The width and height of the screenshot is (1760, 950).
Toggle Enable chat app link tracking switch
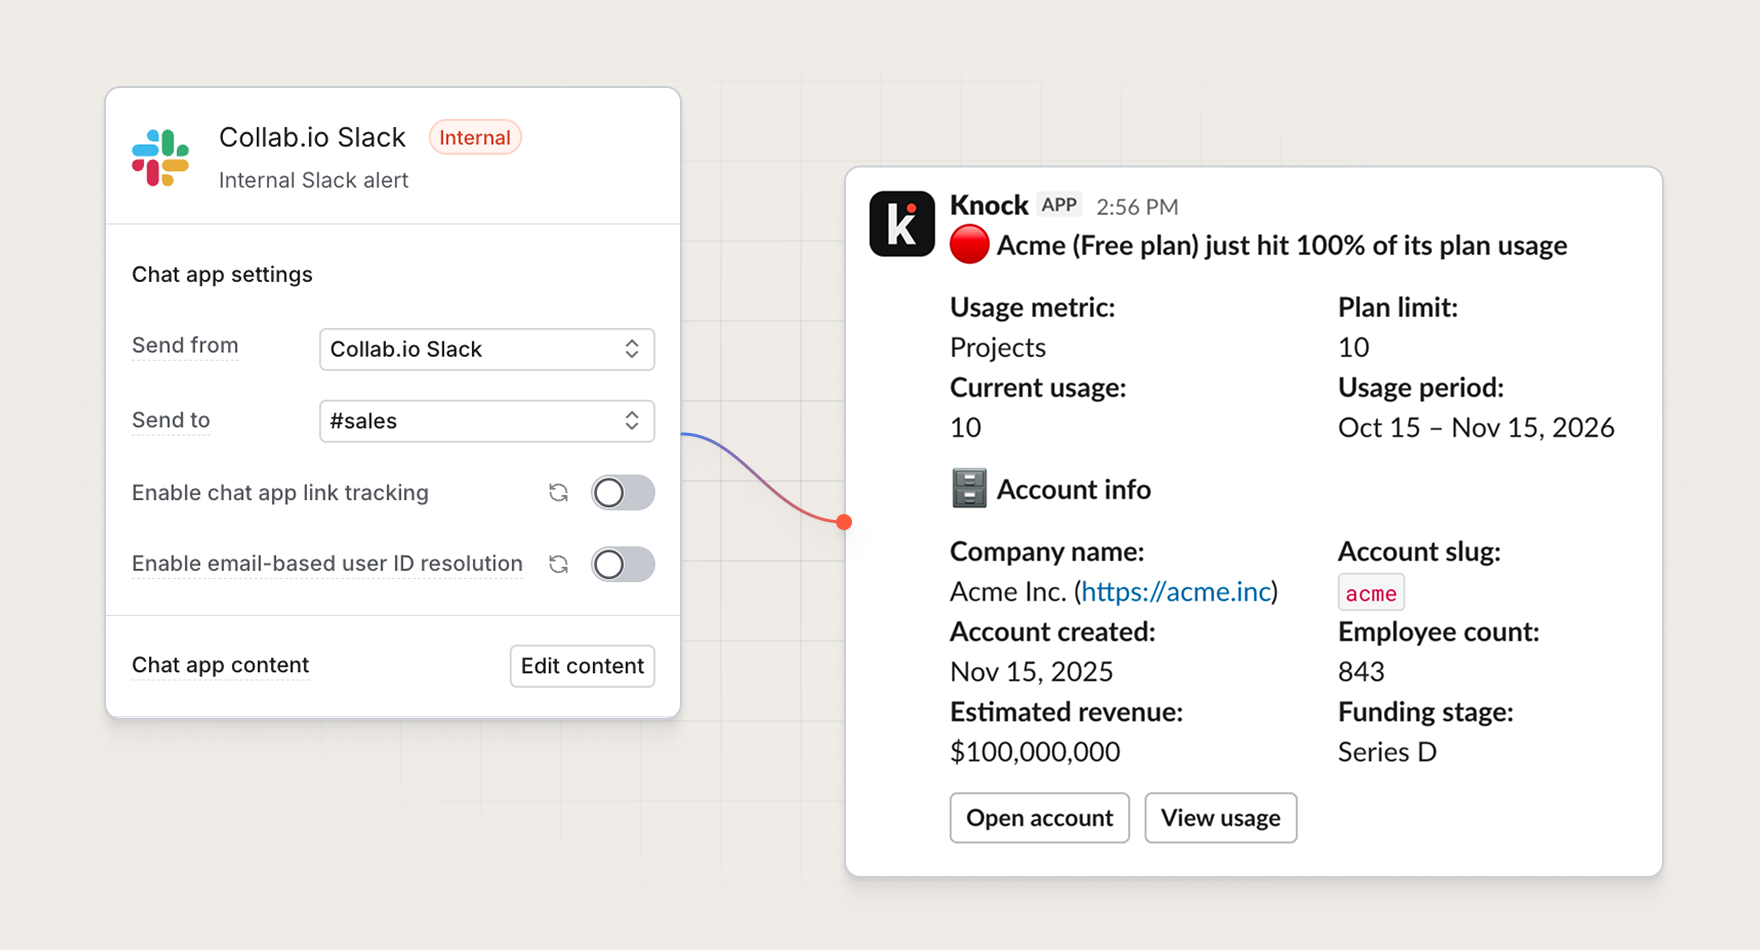622,493
